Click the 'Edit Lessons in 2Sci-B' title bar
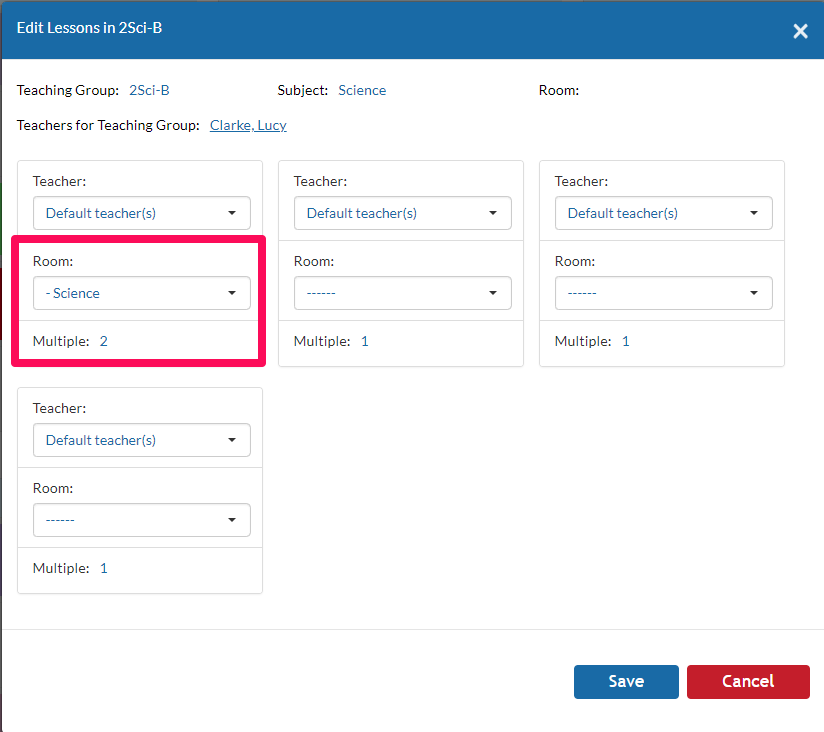This screenshot has width=824, height=732. [x=89, y=28]
